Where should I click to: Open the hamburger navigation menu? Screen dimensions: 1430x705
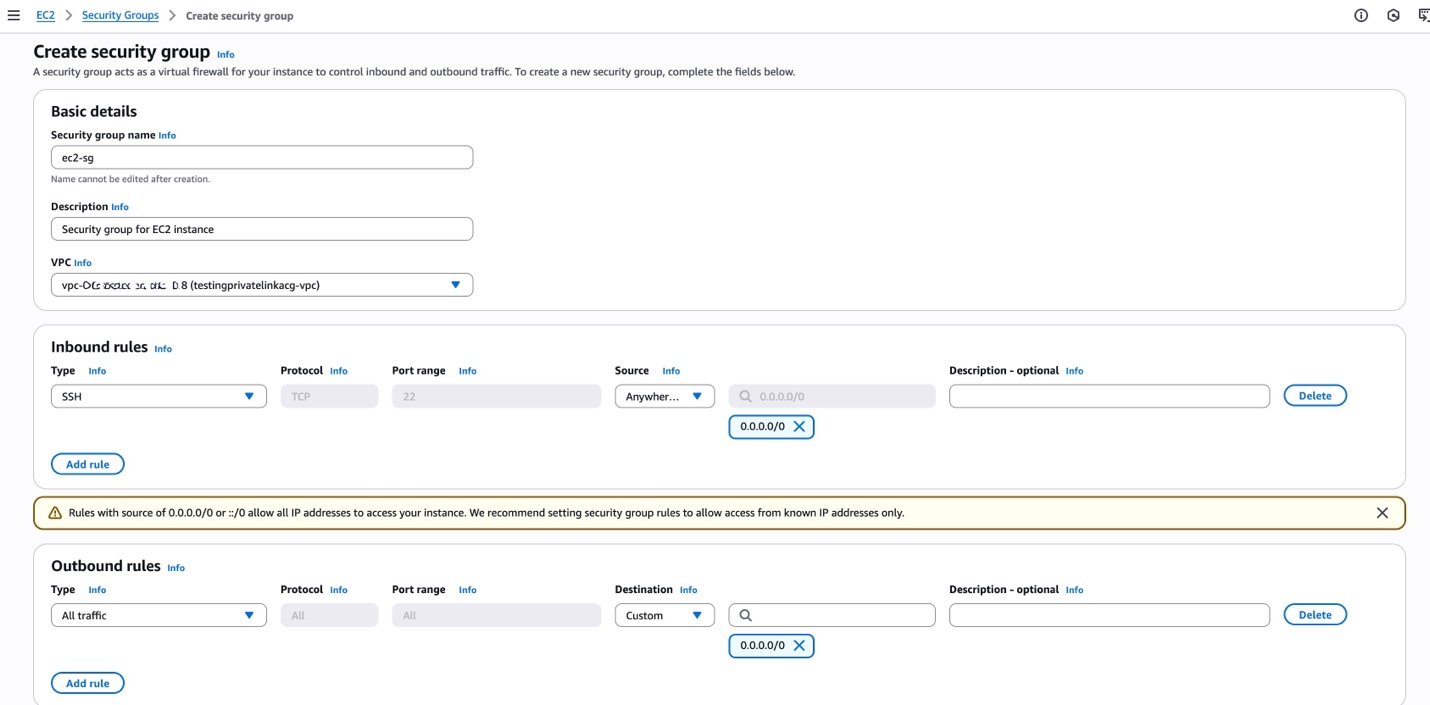pyautogui.click(x=14, y=16)
